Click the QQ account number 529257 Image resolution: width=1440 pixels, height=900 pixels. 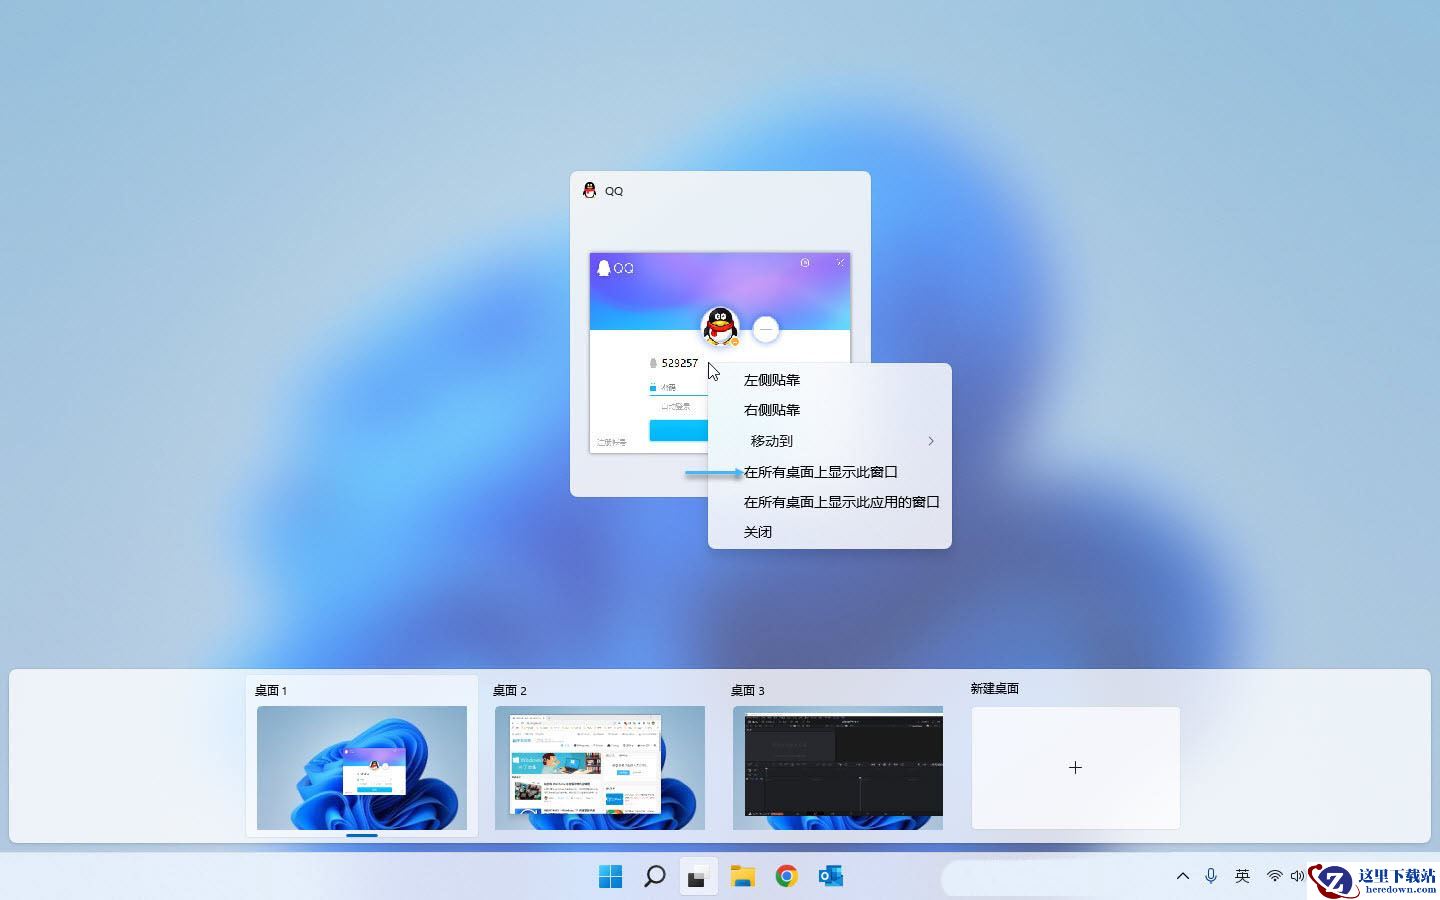(x=680, y=363)
